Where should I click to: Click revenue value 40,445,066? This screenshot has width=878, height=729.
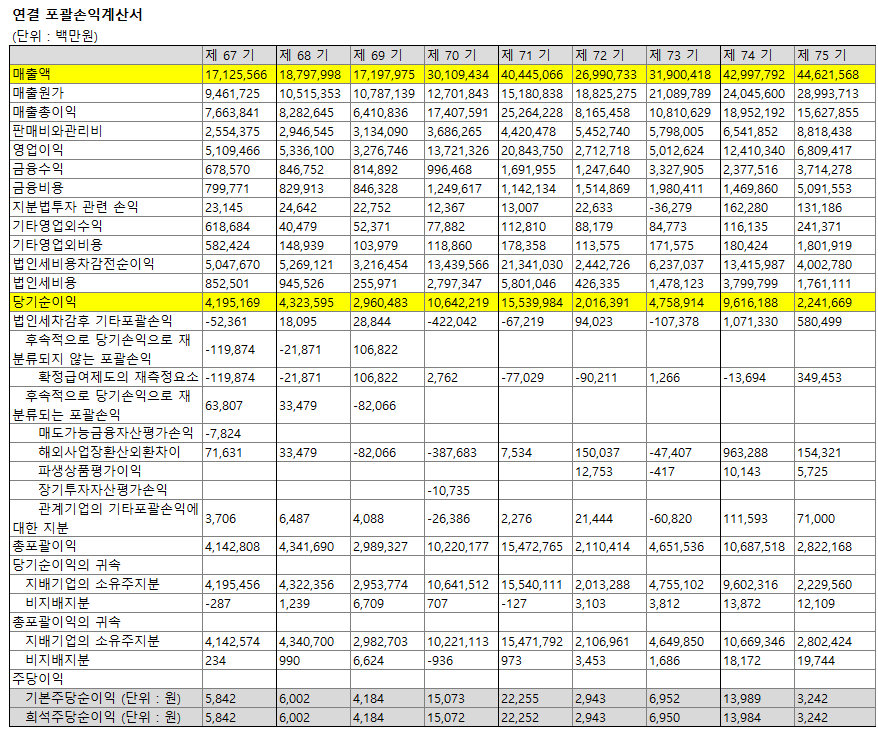[532, 74]
